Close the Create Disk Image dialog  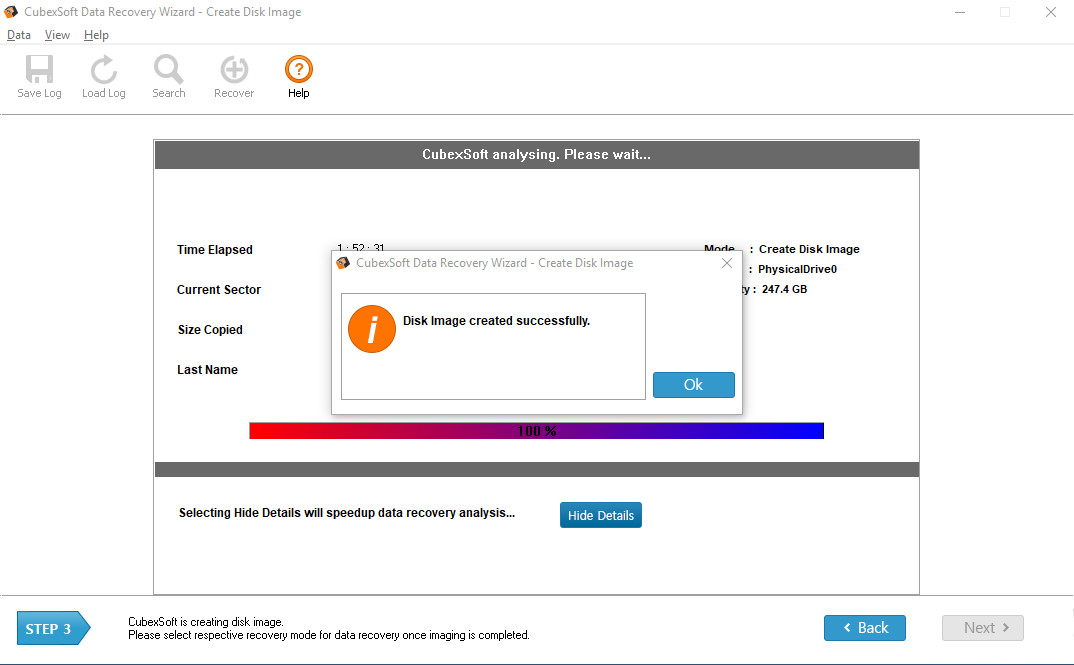tap(727, 263)
